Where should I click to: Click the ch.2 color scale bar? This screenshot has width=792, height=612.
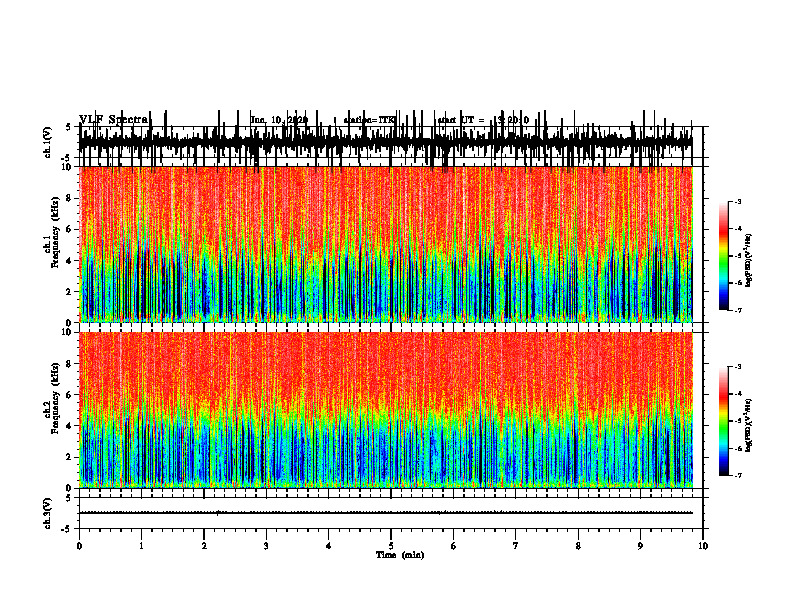tap(724, 421)
